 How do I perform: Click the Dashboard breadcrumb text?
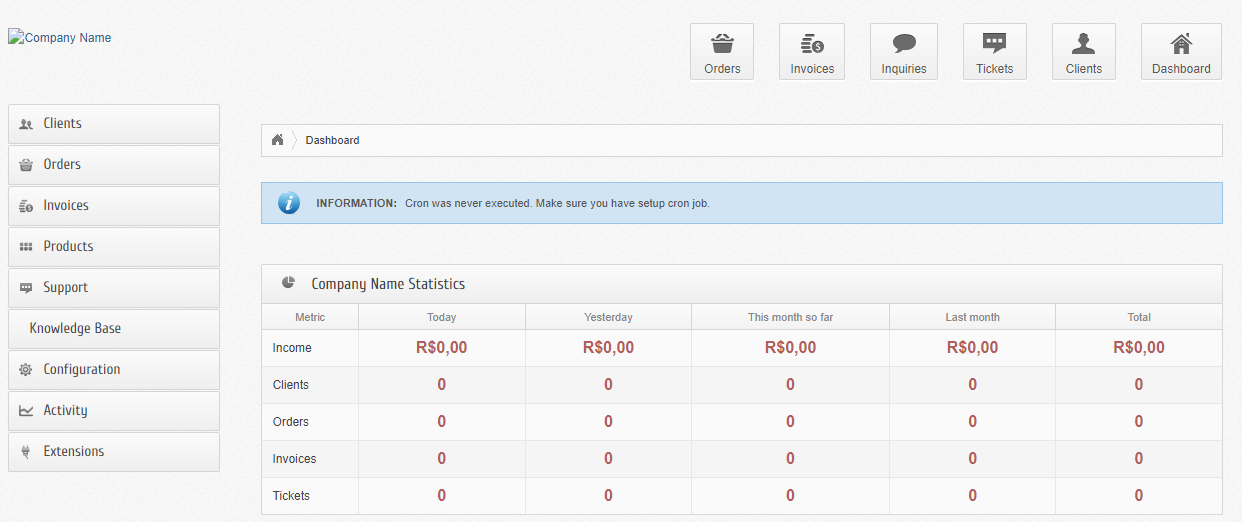[332, 140]
